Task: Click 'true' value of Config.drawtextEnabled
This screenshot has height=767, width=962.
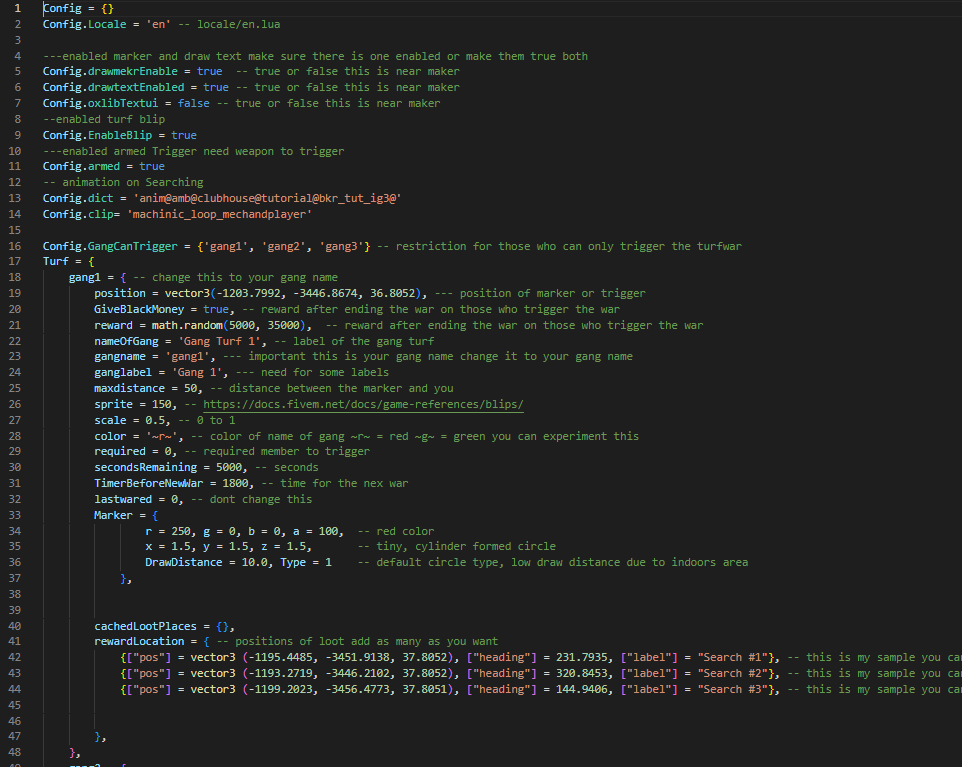Action: pos(216,88)
